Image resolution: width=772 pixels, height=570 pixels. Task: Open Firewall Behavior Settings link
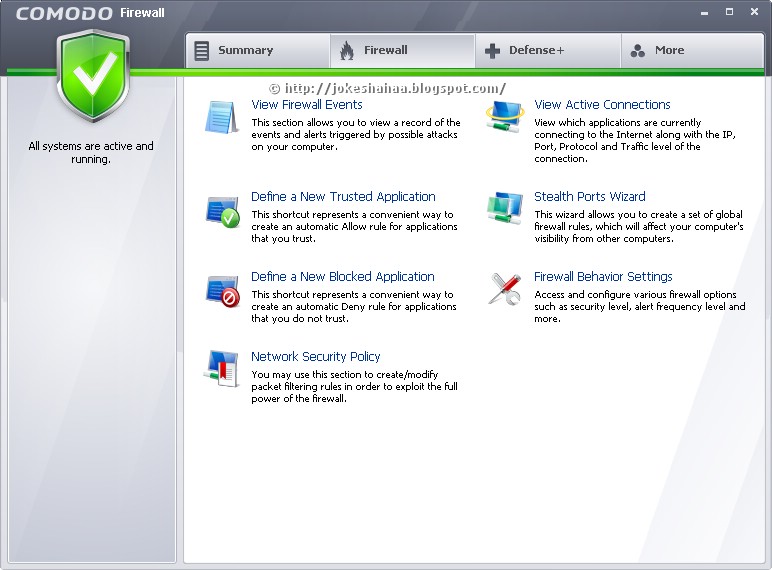603,277
